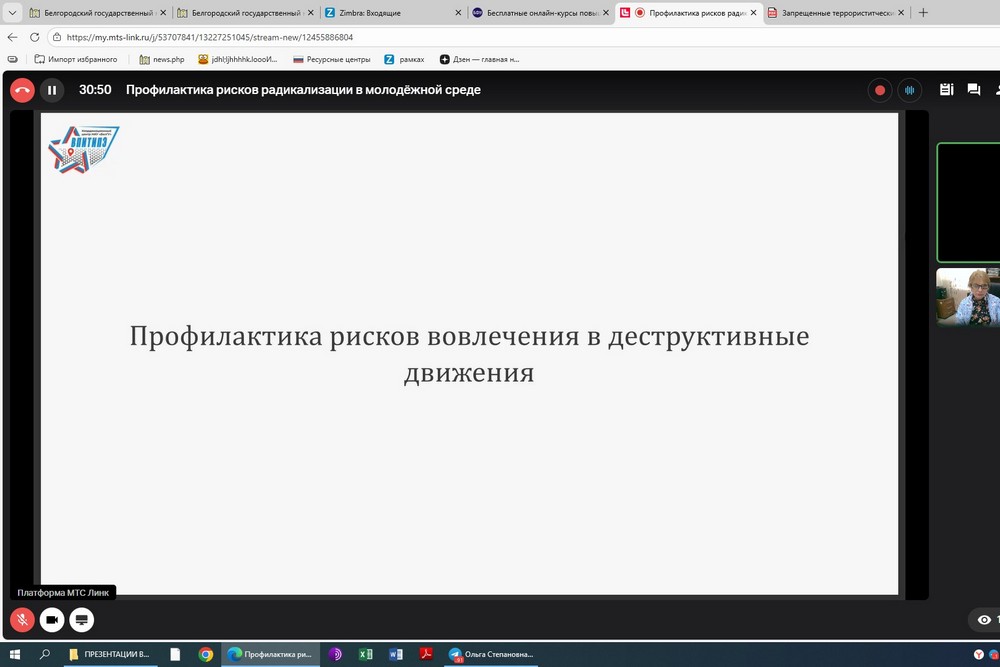Show viewers count via eye icon

click(x=984, y=620)
